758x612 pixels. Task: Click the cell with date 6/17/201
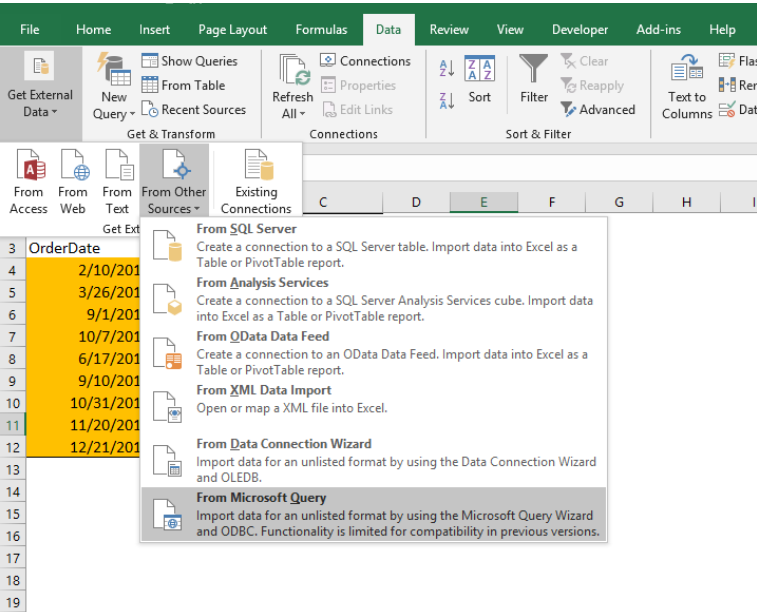pyautogui.click(x=83, y=358)
